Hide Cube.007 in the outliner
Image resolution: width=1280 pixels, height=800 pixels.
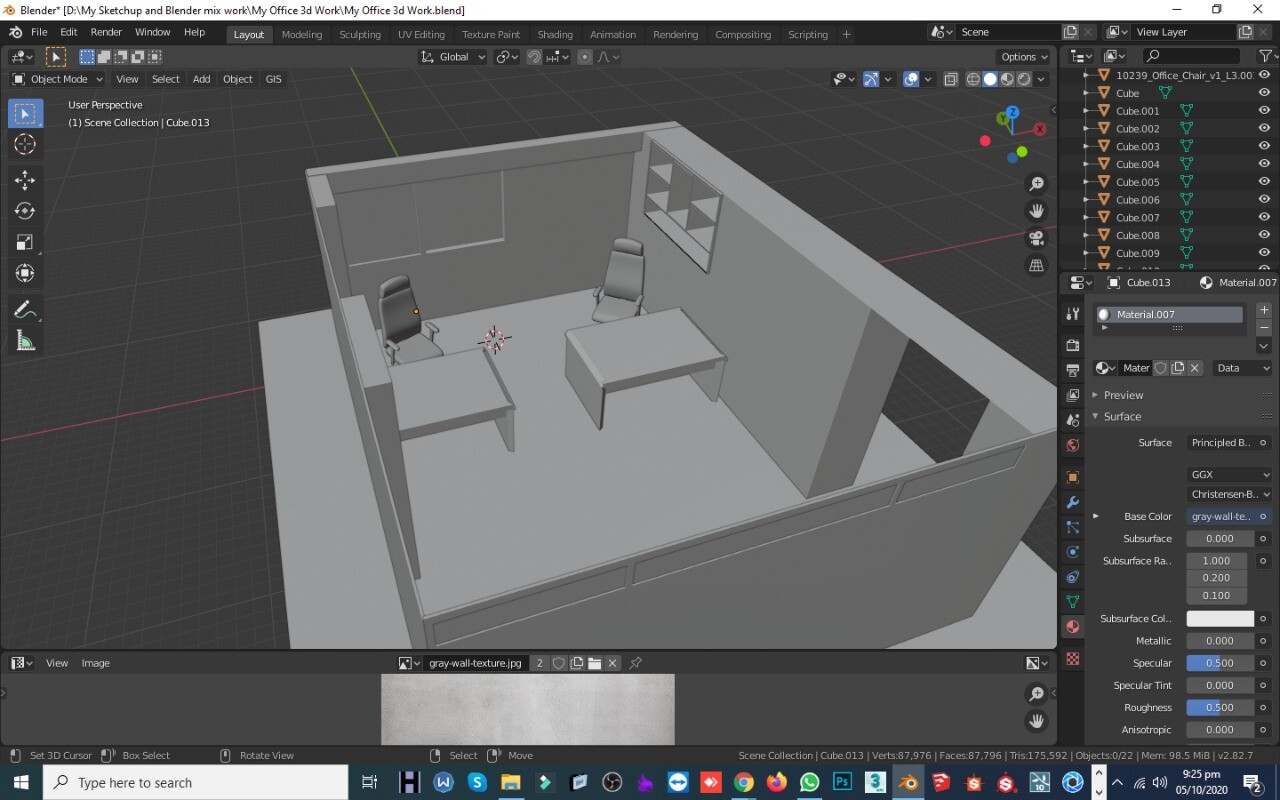click(1264, 217)
